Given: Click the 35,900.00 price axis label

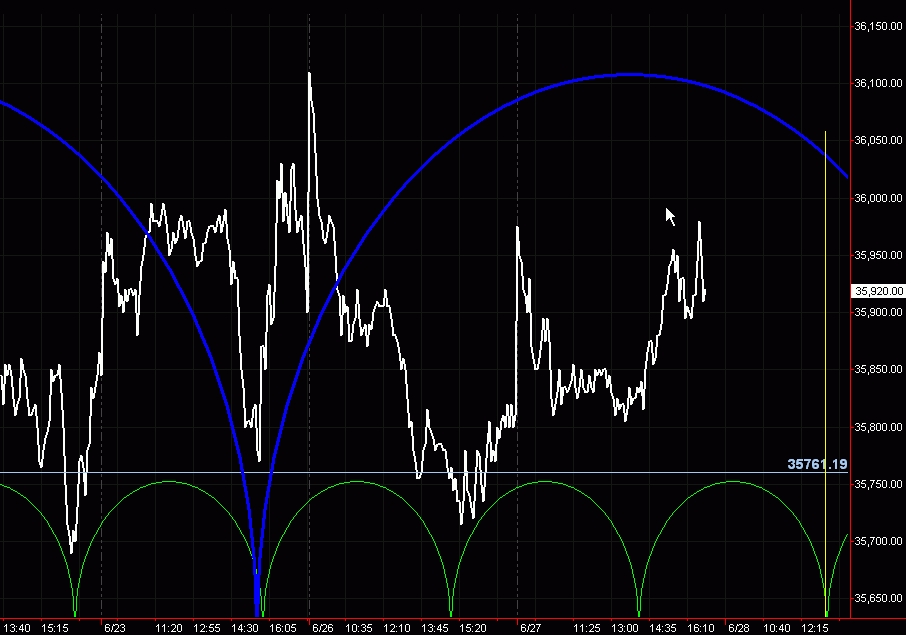Looking at the screenshot, I should point(878,312).
